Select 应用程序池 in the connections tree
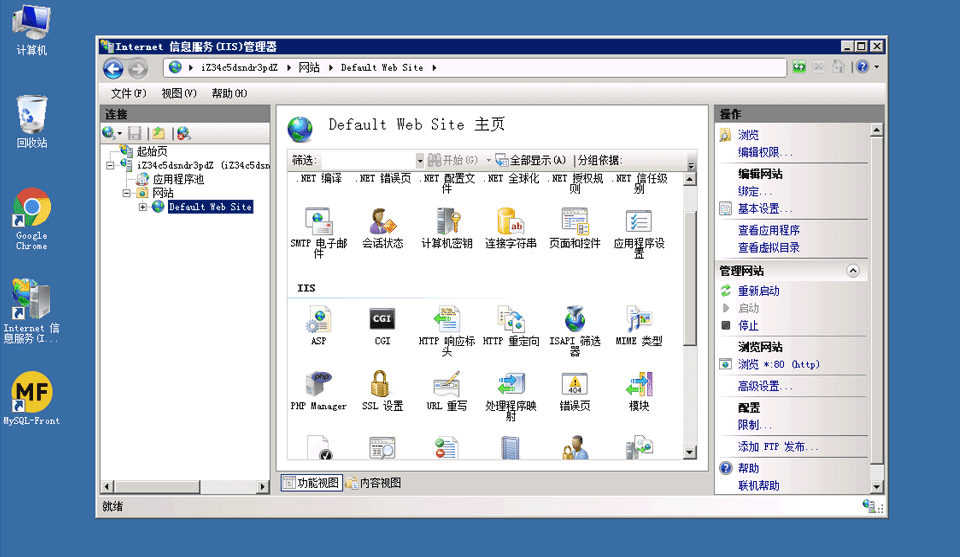The width and height of the screenshot is (960, 557). click(x=177, y=179)
